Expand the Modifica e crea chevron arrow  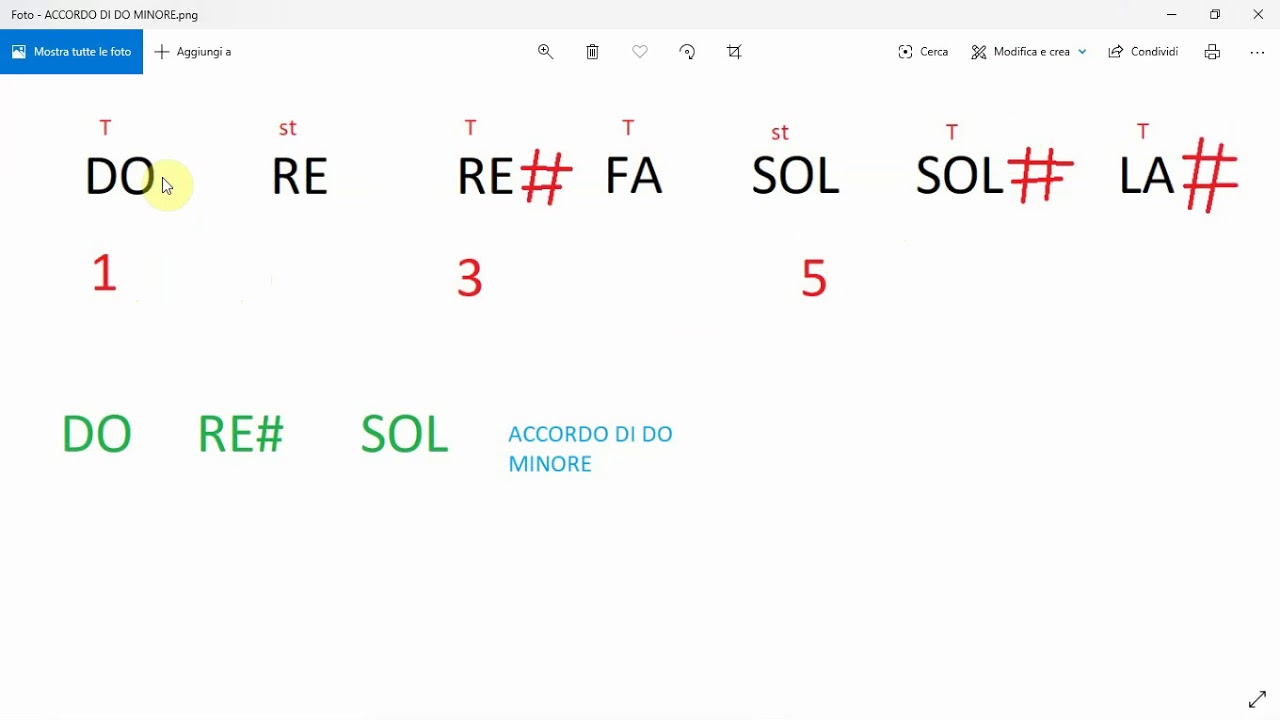click(1082, 52)
